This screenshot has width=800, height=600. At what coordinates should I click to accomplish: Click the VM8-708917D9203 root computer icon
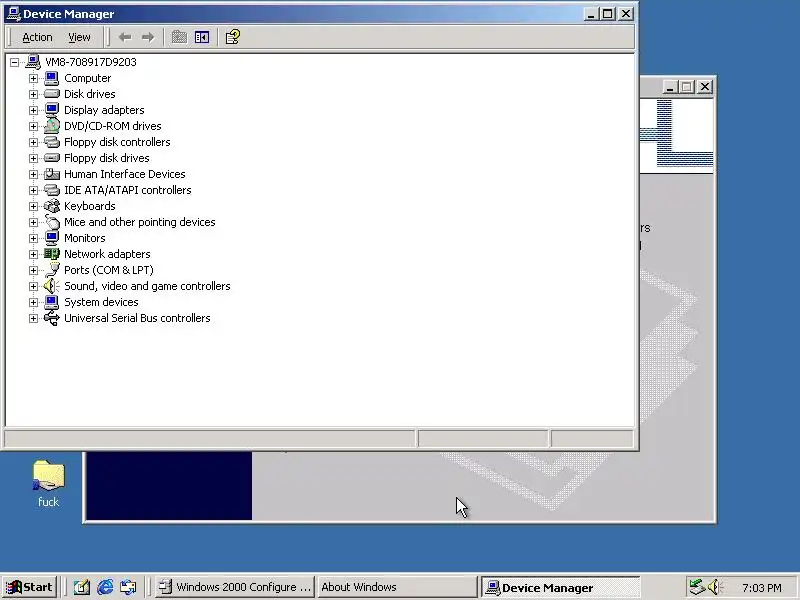click(x=33, y=62)
